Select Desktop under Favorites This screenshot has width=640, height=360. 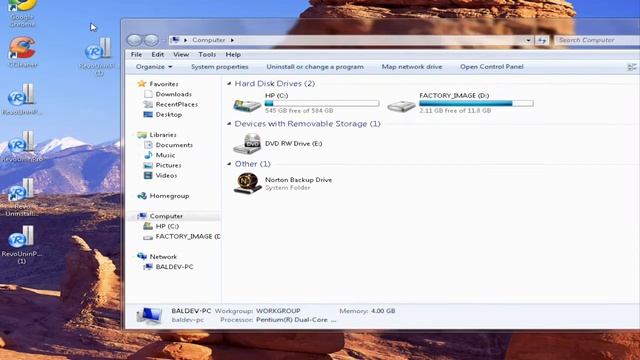tap(169, 115)
